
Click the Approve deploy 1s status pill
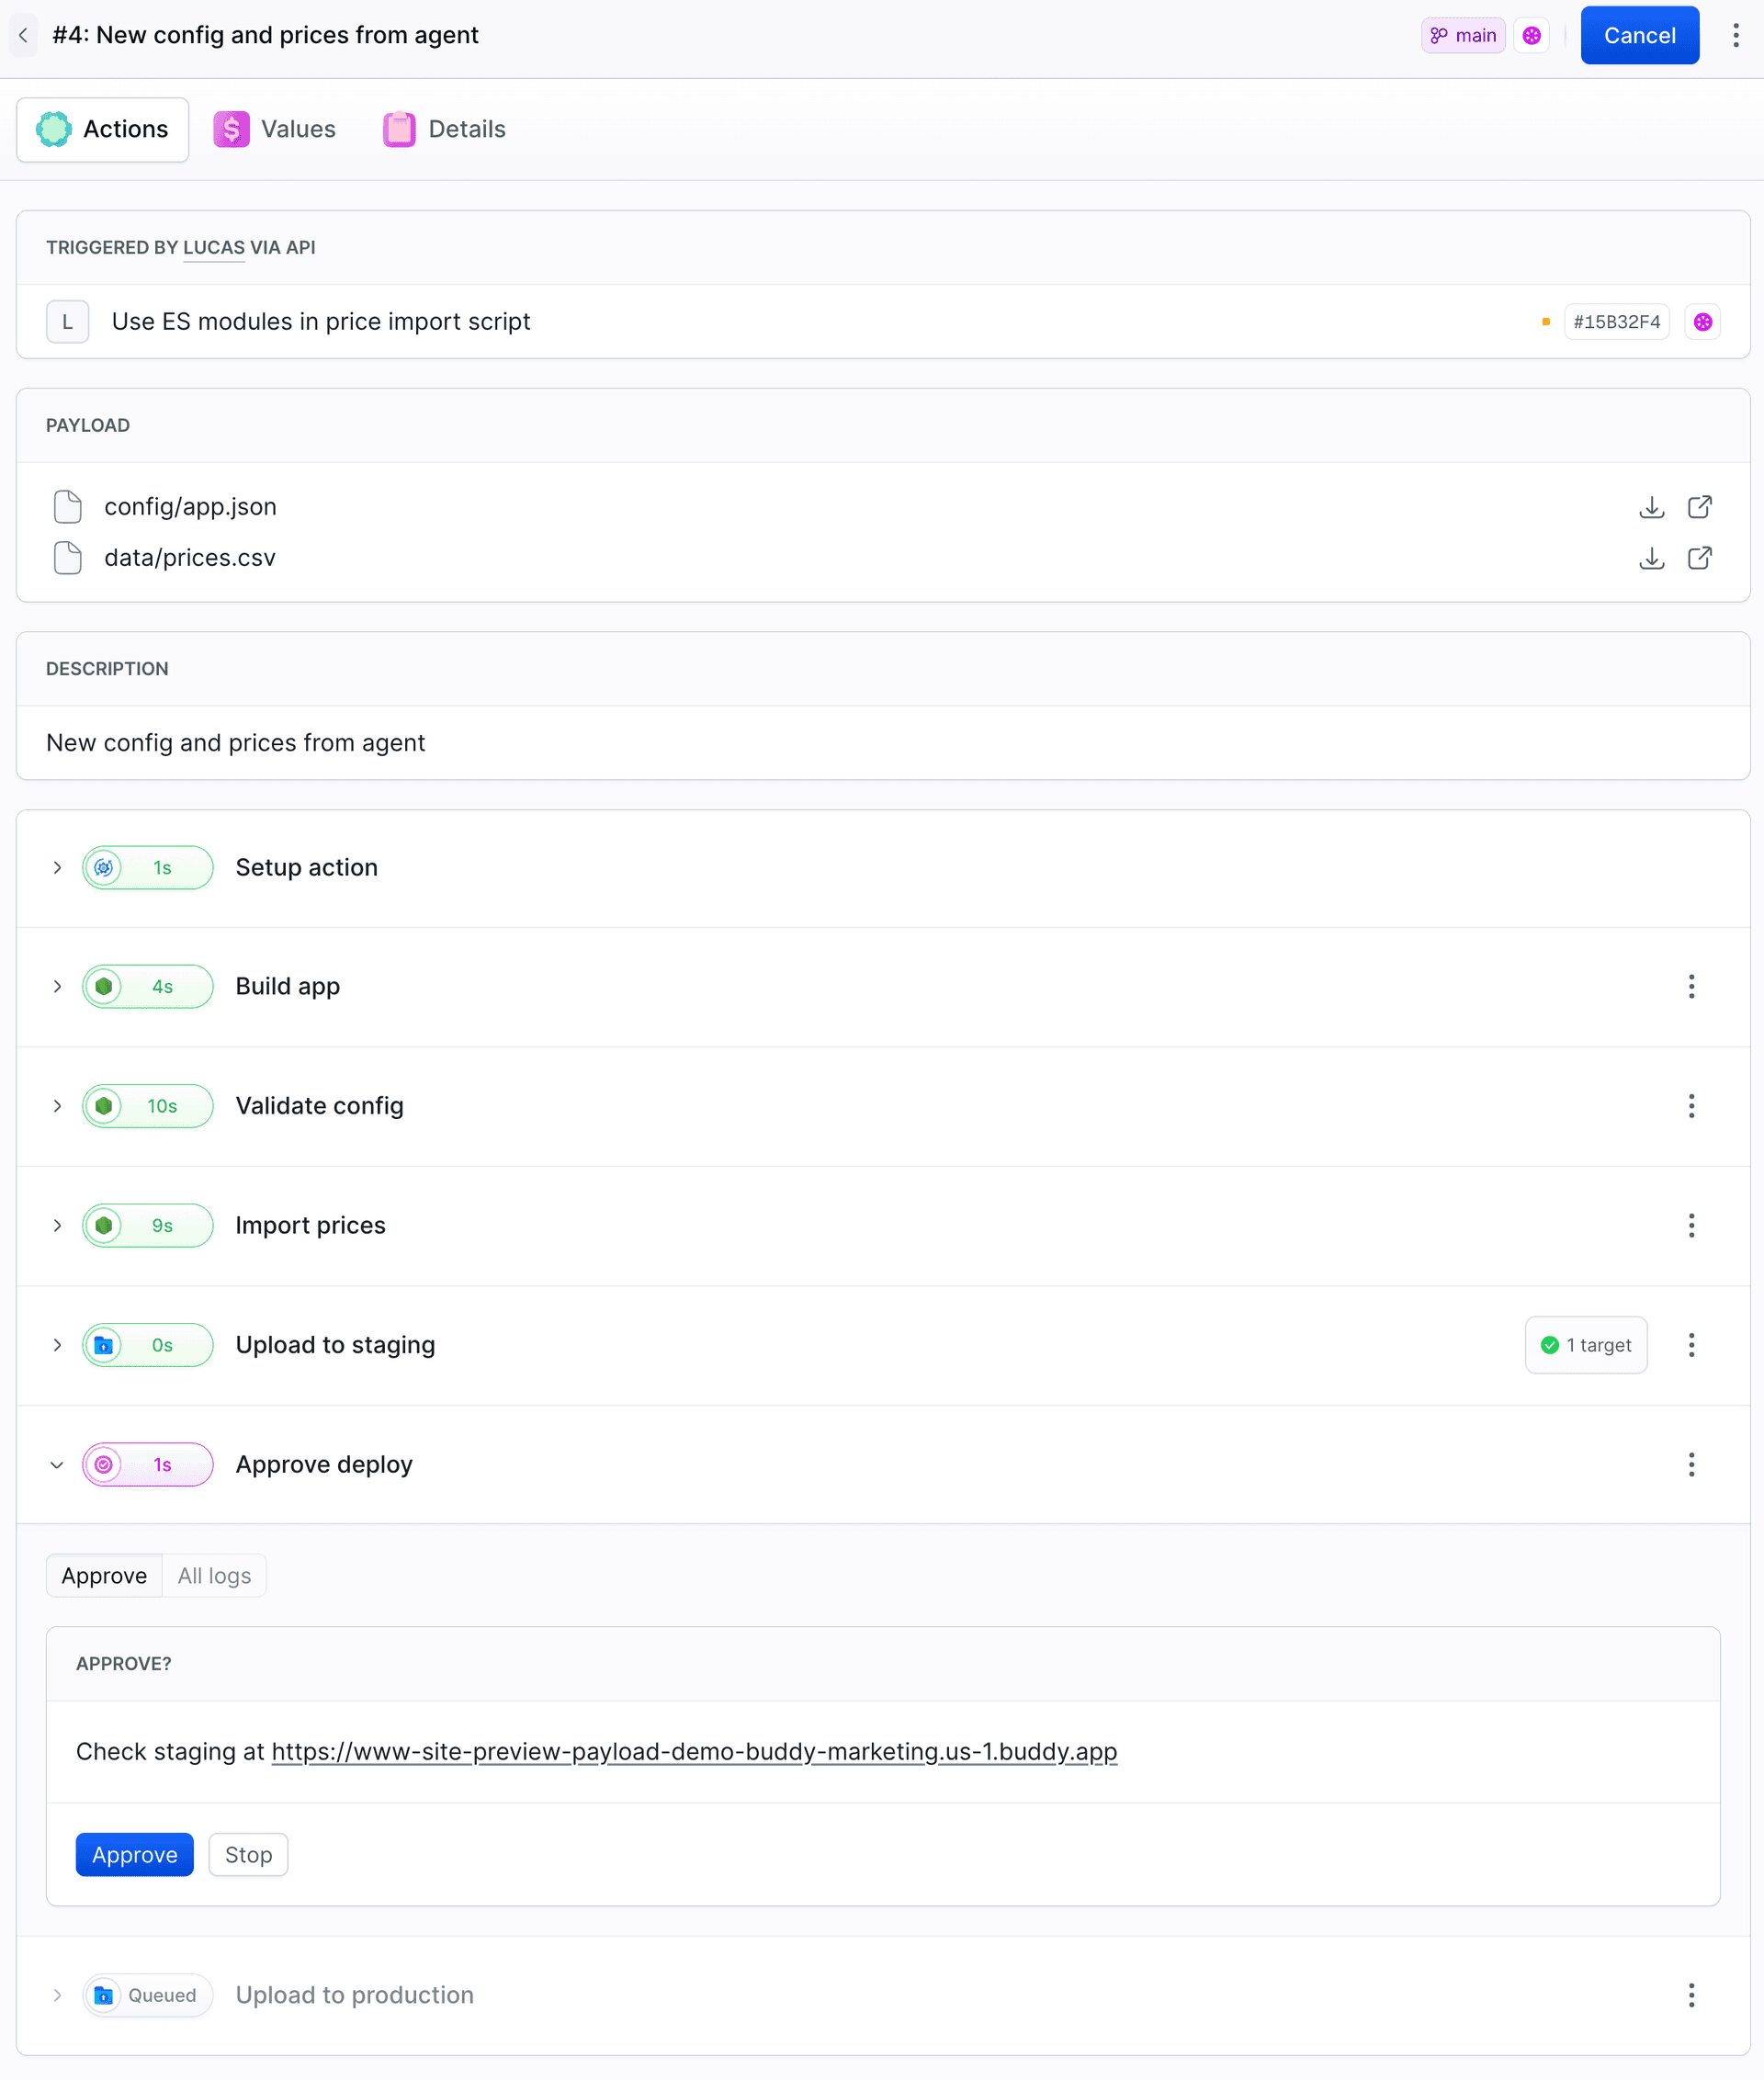click(x=148, y=1465)
